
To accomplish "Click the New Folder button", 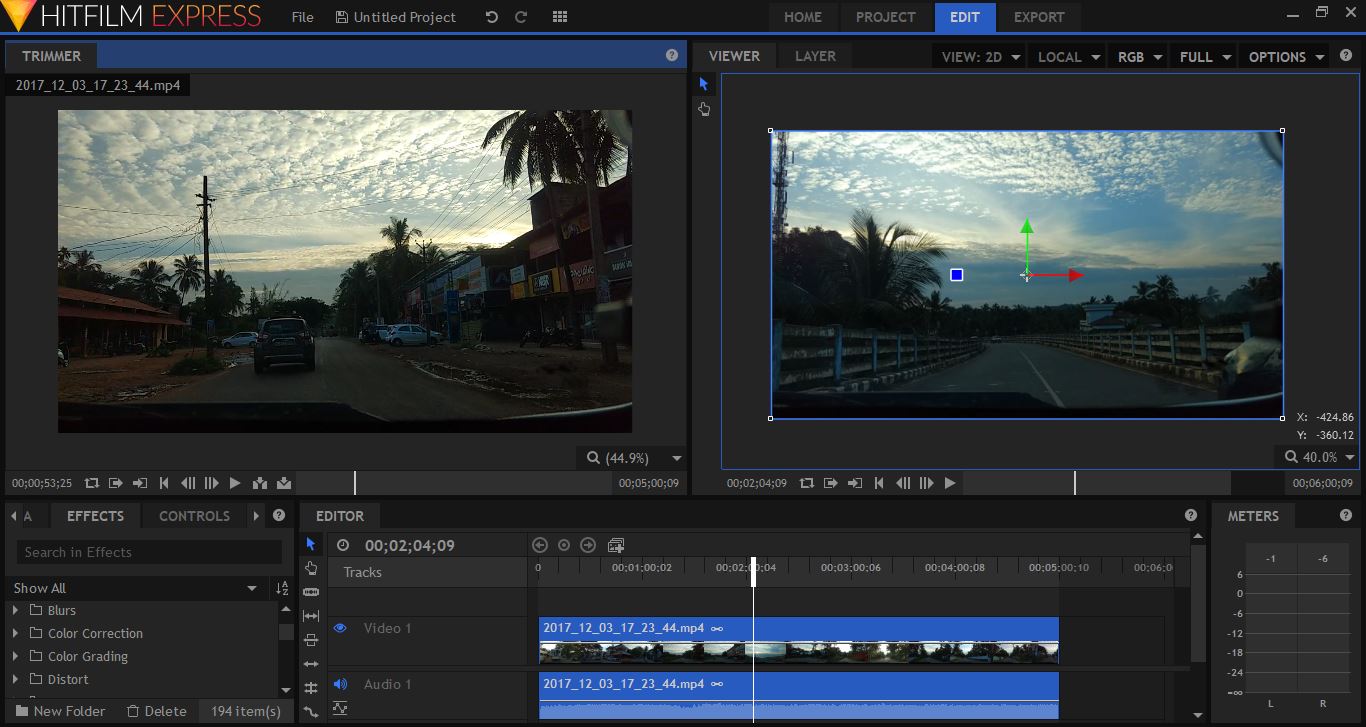I will pos(59,711).
